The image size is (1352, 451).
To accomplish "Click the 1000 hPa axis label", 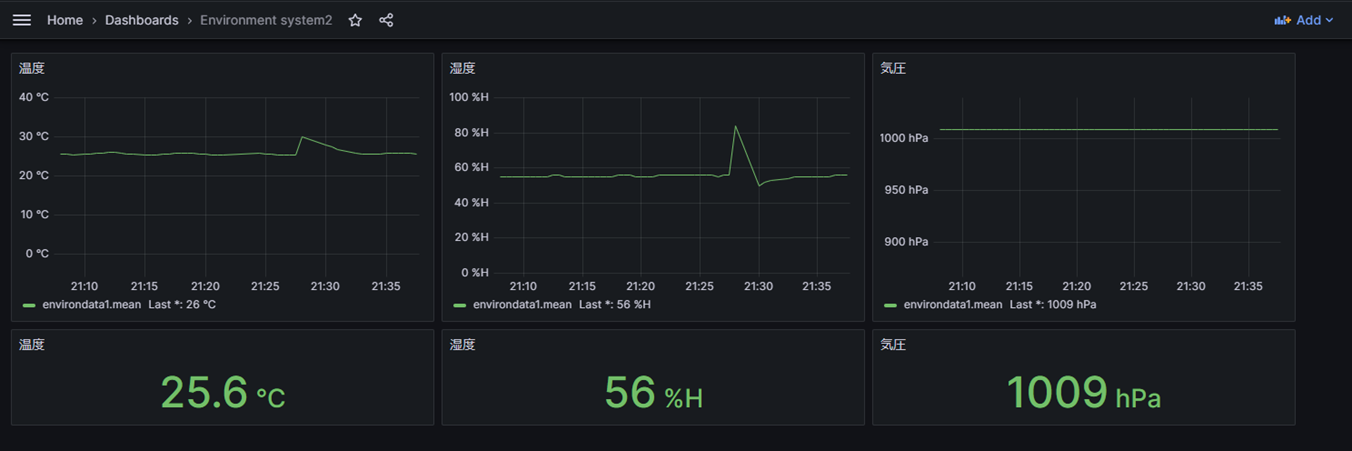I will click(x=903, y=137).
